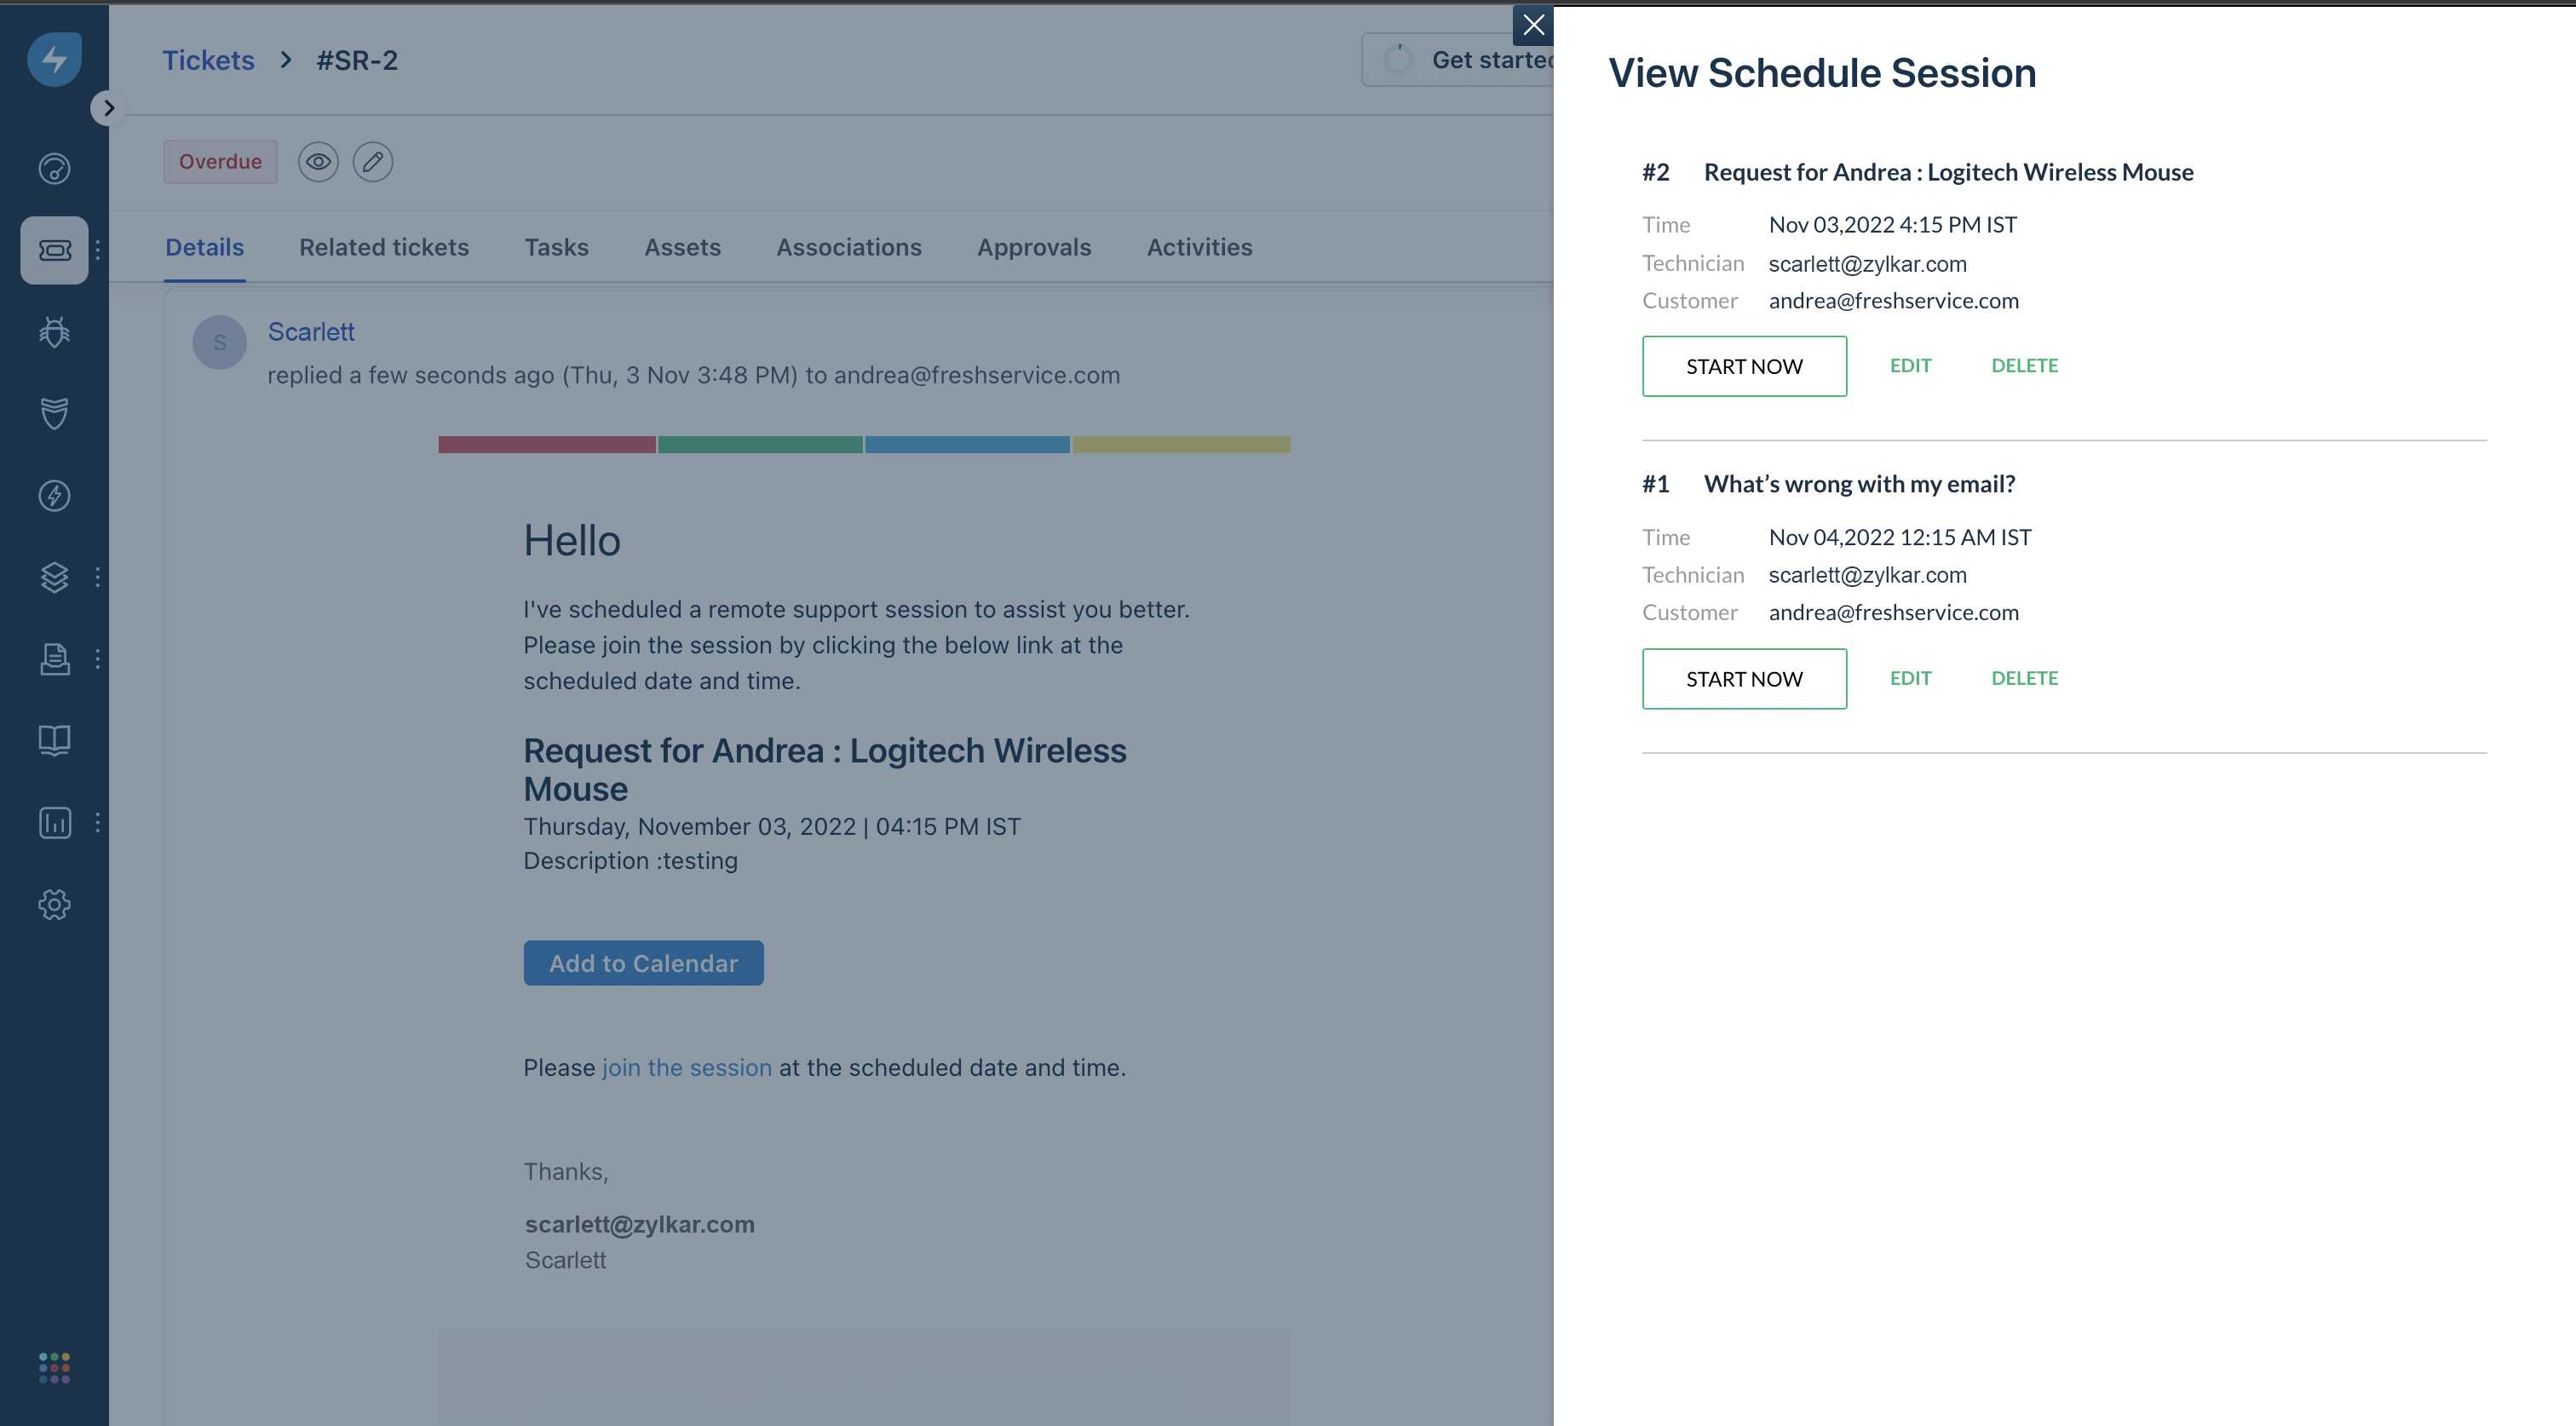Screen dimensions: 2576x1426
Task: Open the dashboard gauge icon in sidebar
Action: (x=54, y=168)
